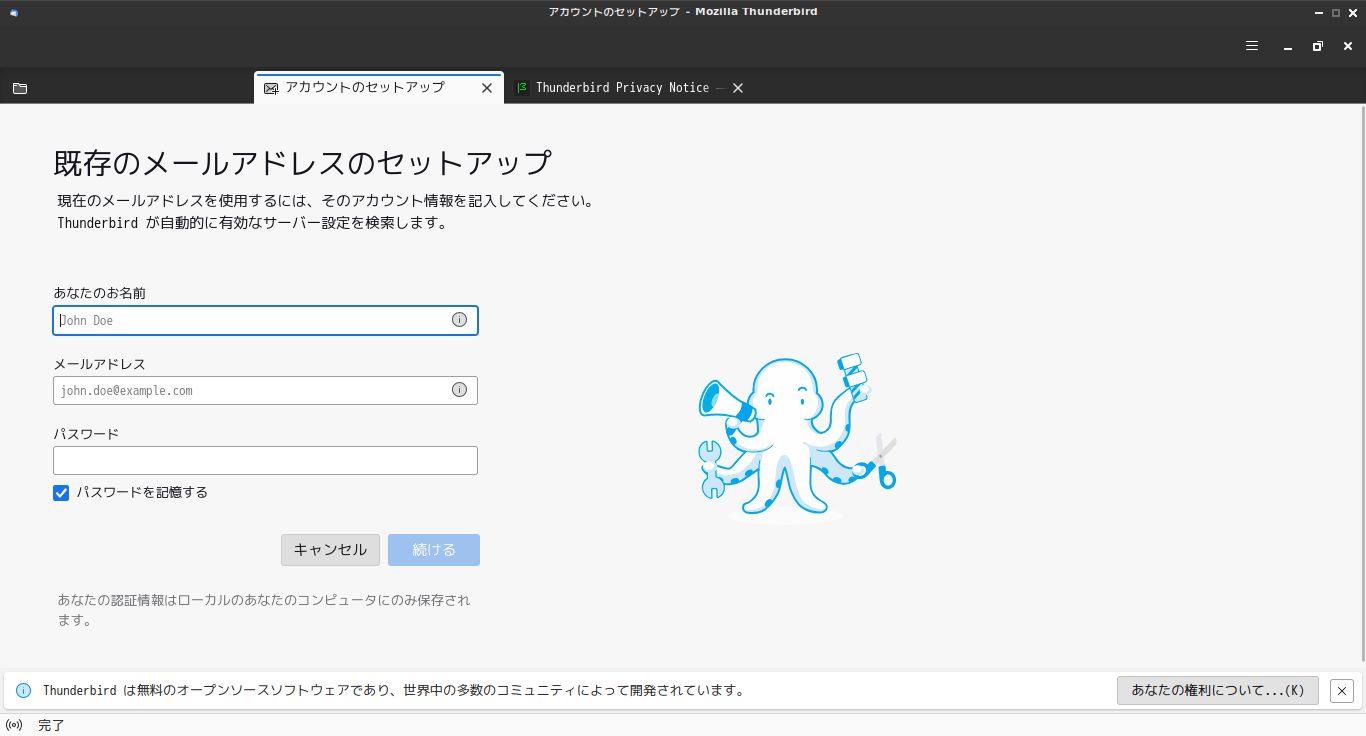Click the メールアドレス input field

point(250,391)
